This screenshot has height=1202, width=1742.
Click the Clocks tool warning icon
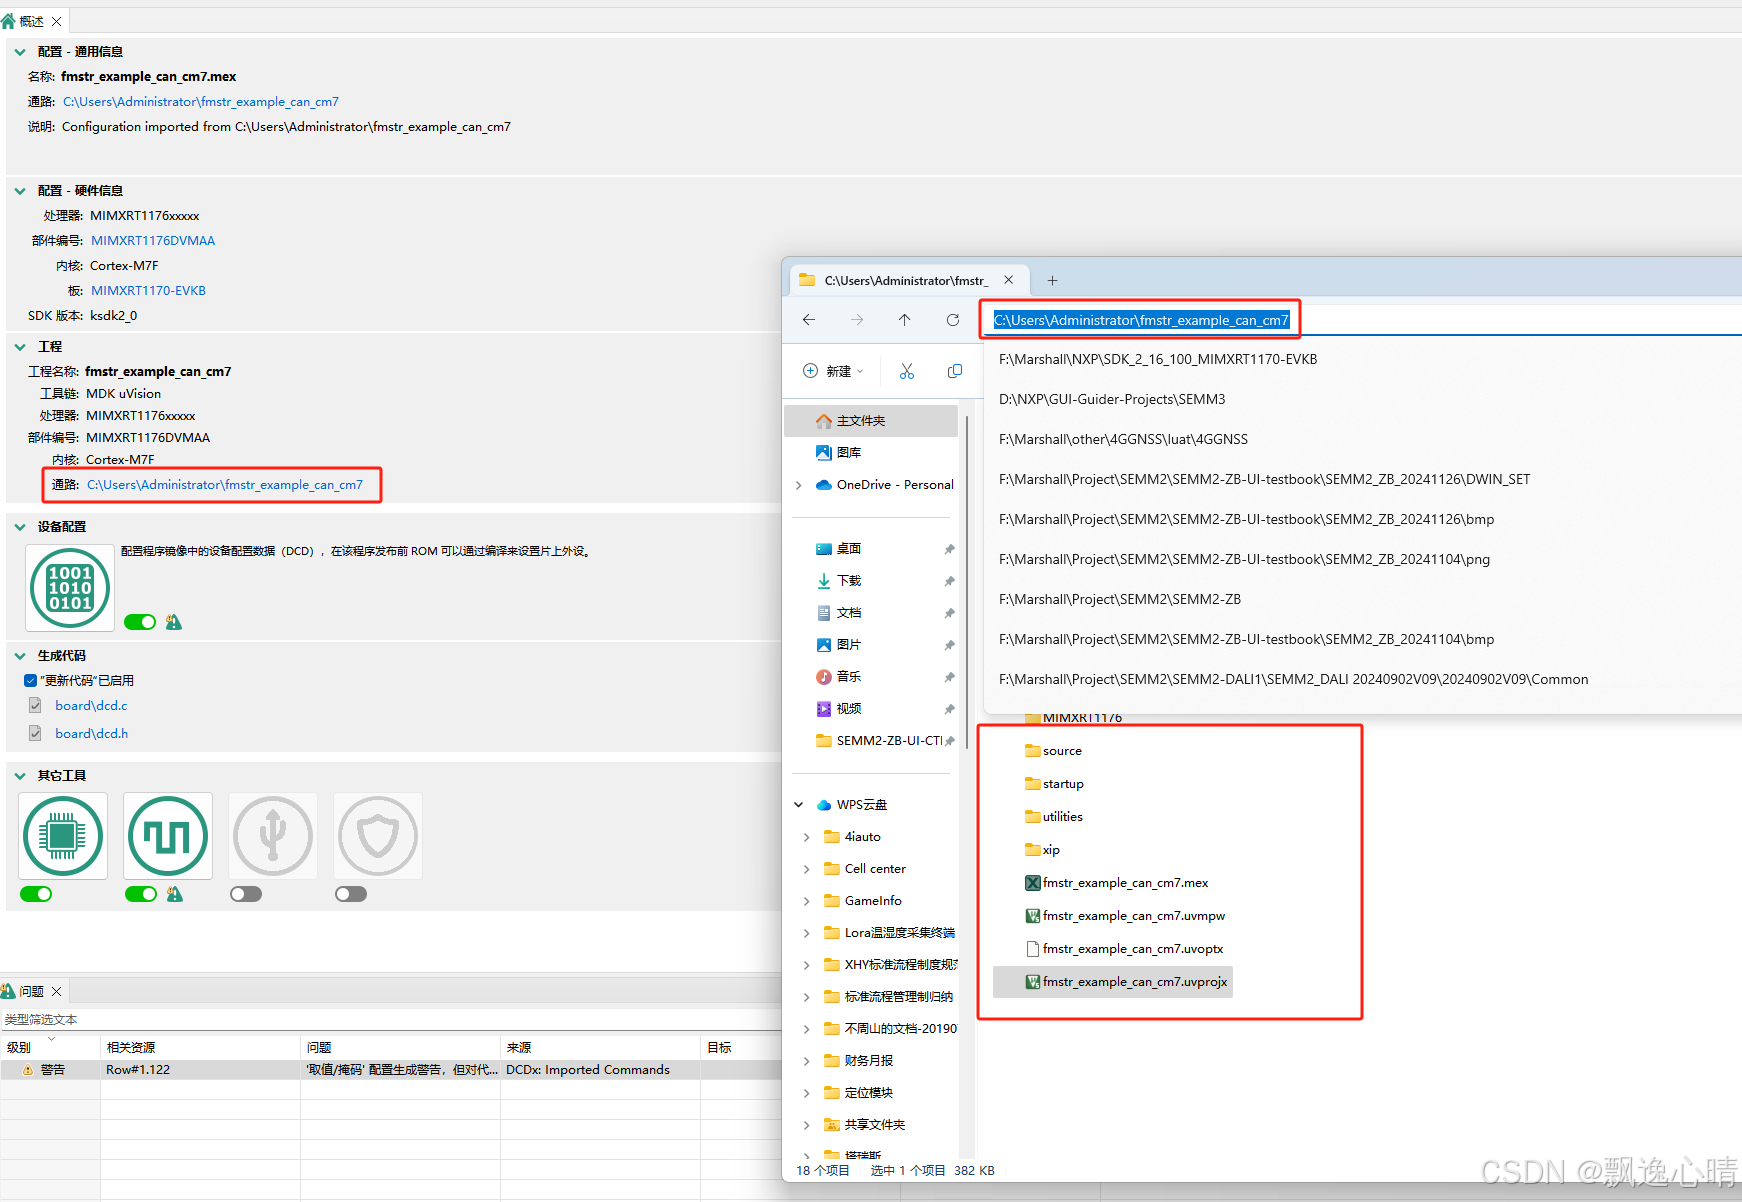click(173, 894)
